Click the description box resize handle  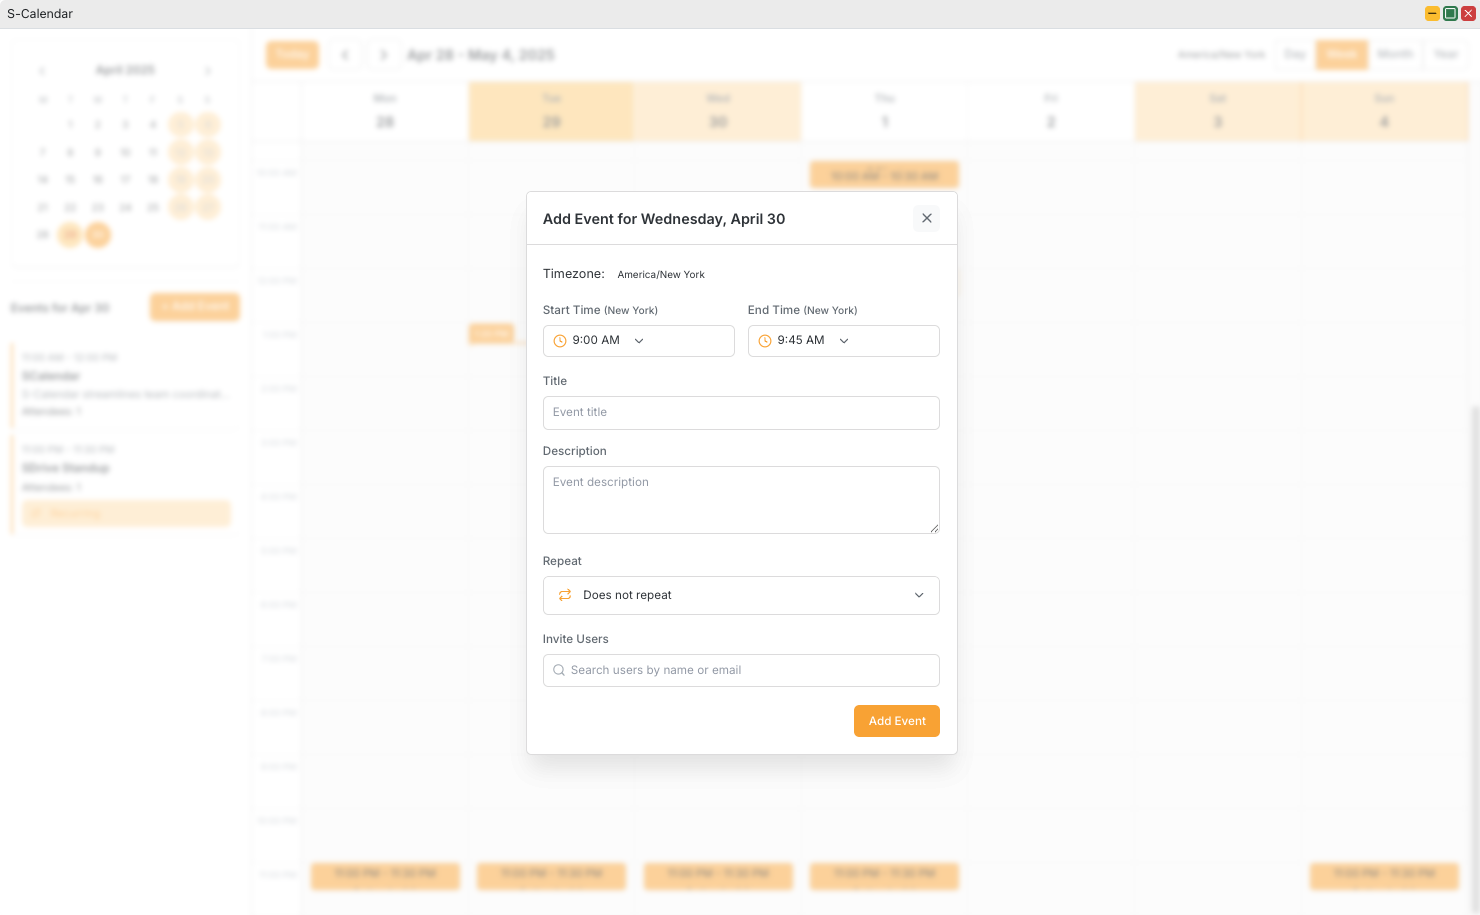(934, 528)
